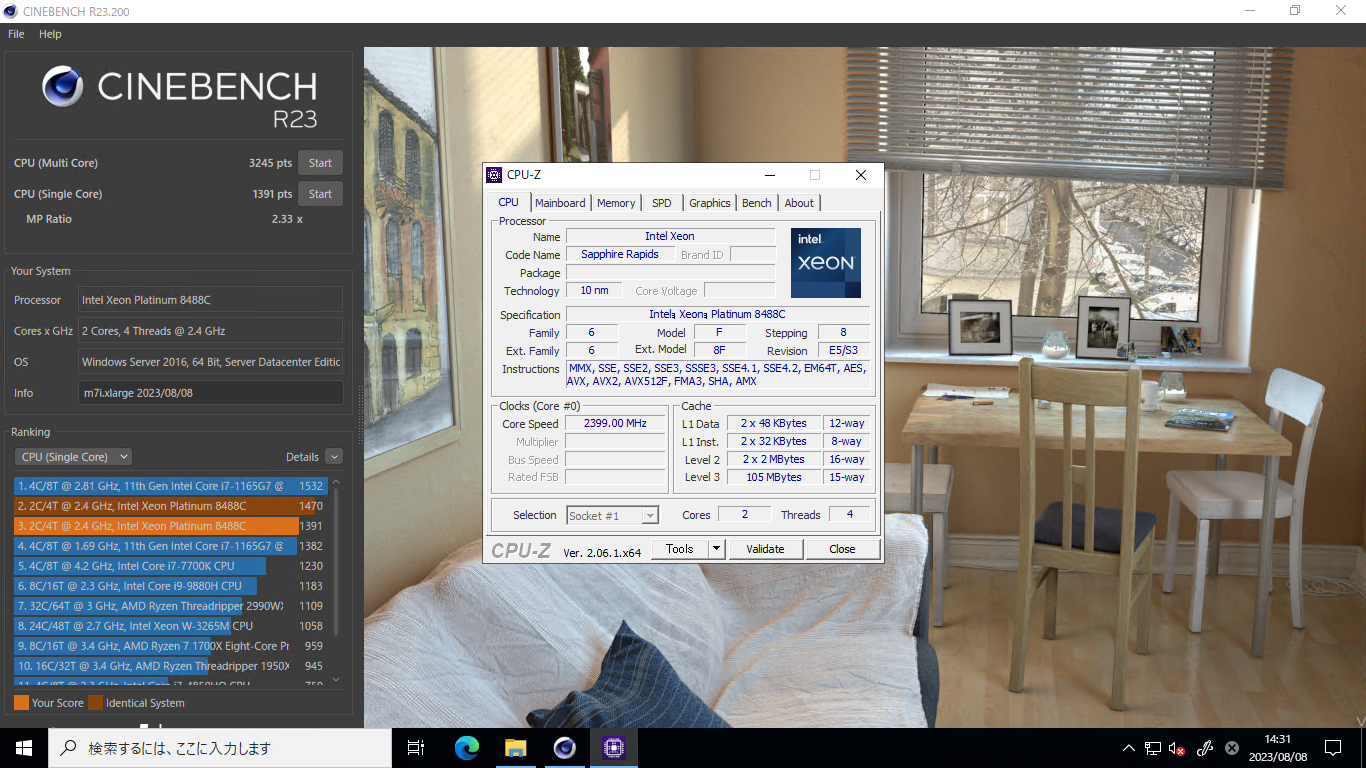The image size is (1366, 768).
Task: Click the orange Your Score legend swatch
Action: [21, 703]
